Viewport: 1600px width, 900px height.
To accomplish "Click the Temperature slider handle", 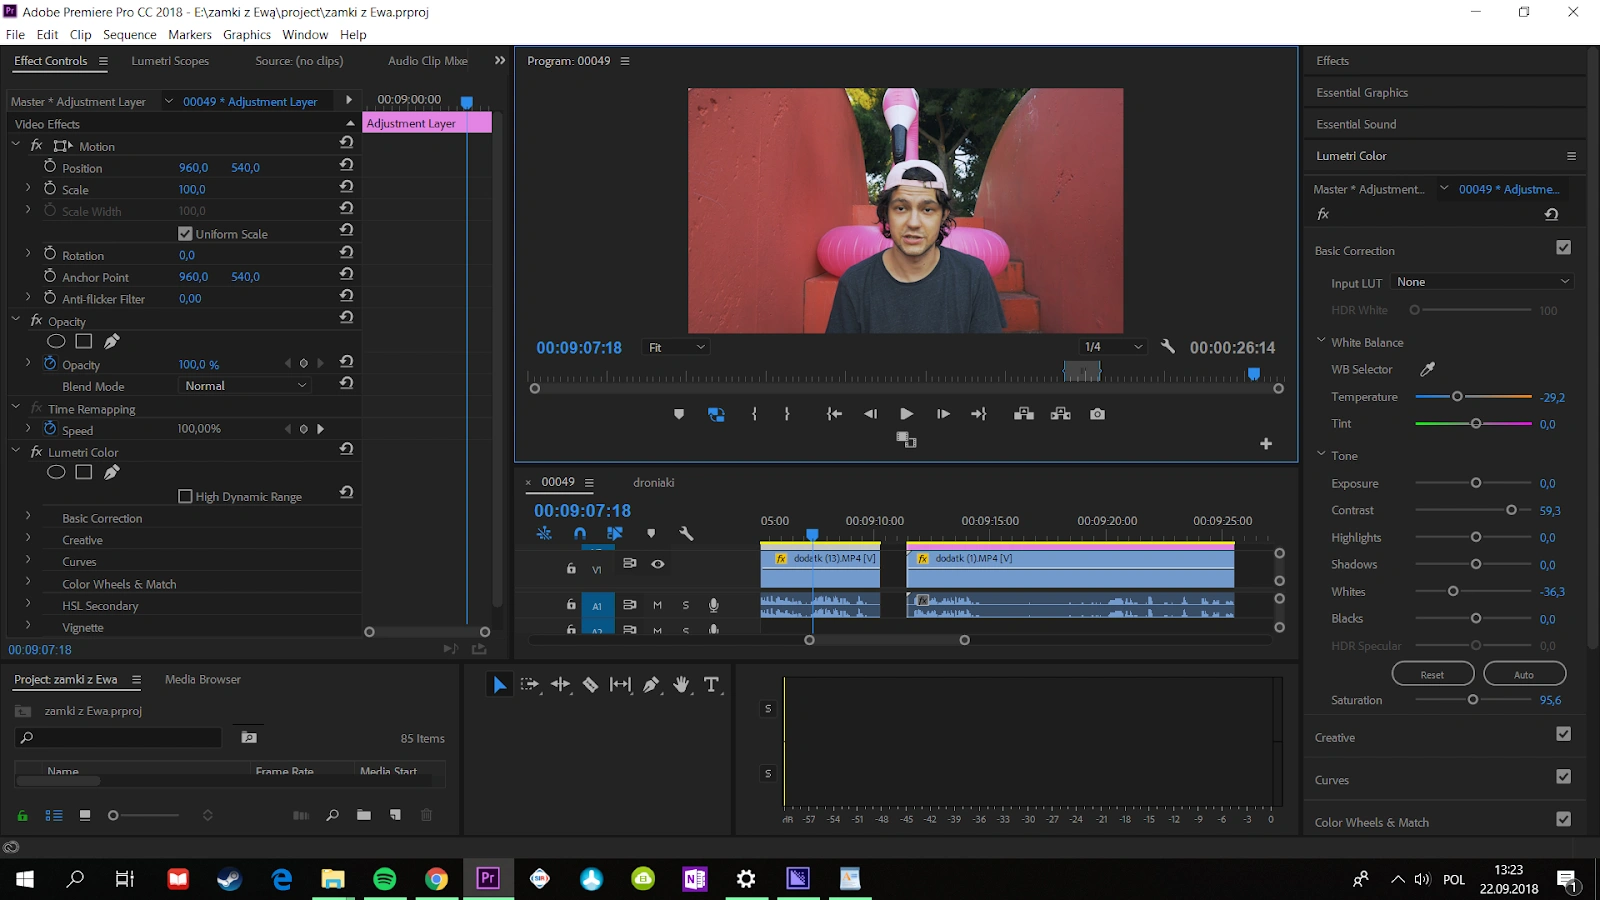I will tap(1457, 397).
